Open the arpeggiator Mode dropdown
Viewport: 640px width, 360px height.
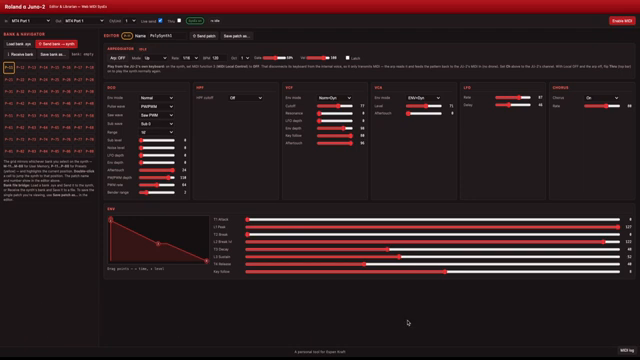(155, 58)
